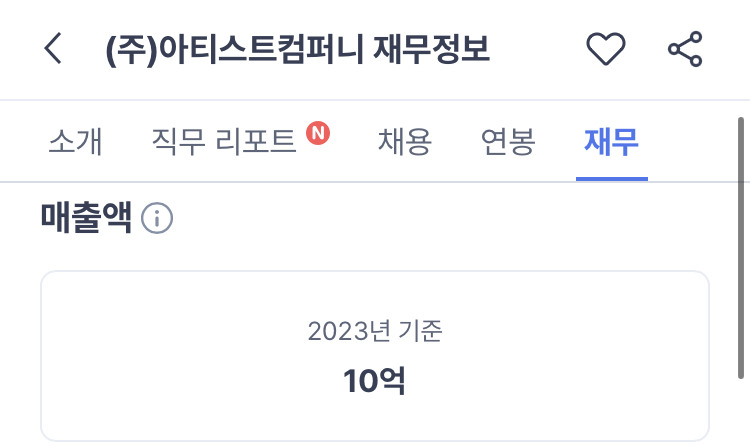Select the 재무 tab

tap(611, 143)
